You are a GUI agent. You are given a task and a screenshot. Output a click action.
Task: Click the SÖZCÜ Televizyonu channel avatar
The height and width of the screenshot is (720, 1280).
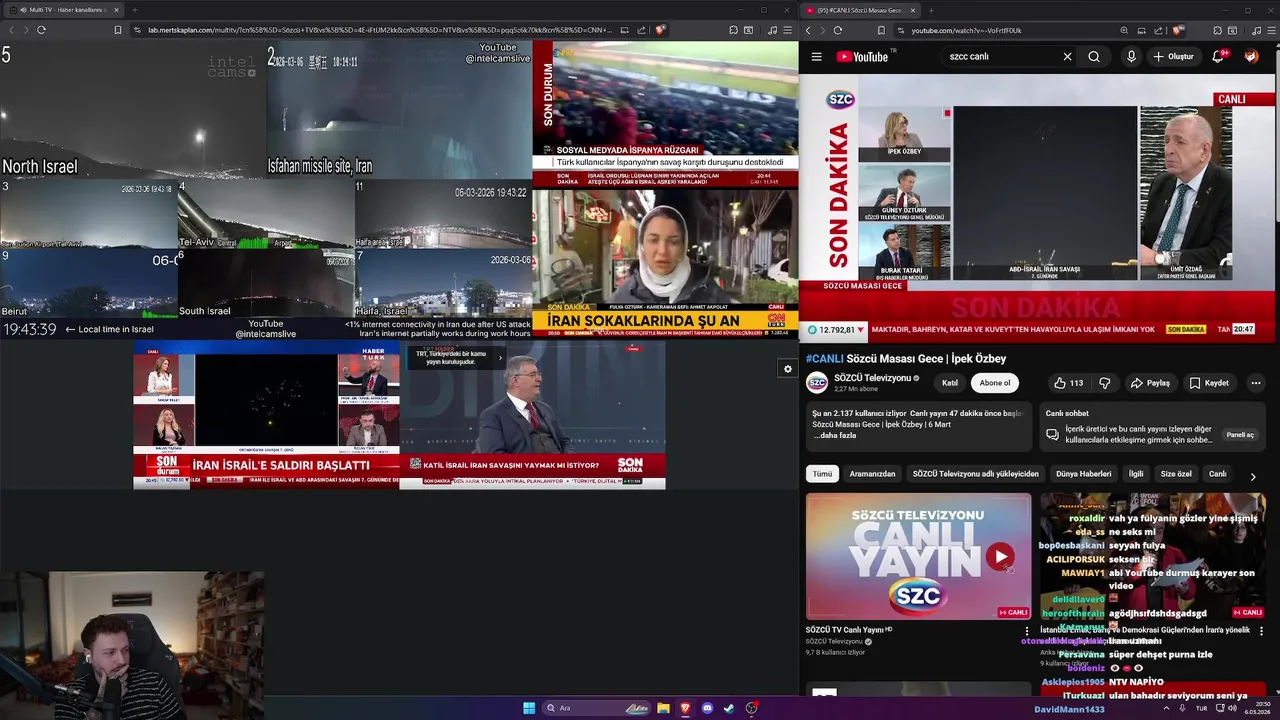click(817, 383)
